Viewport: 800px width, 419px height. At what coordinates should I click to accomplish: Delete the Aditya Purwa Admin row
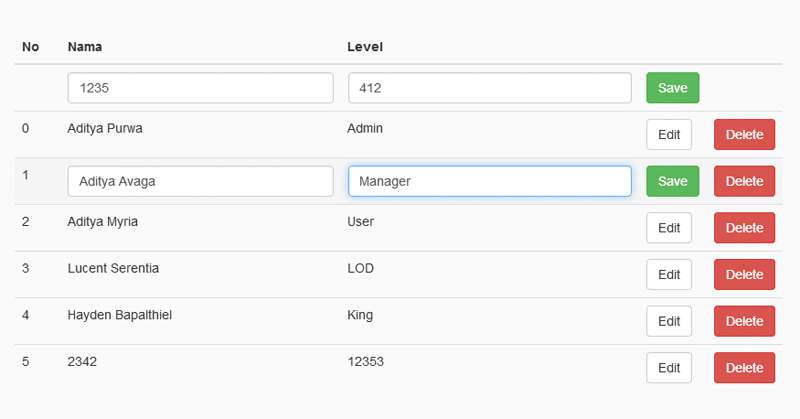coord(744,135)
